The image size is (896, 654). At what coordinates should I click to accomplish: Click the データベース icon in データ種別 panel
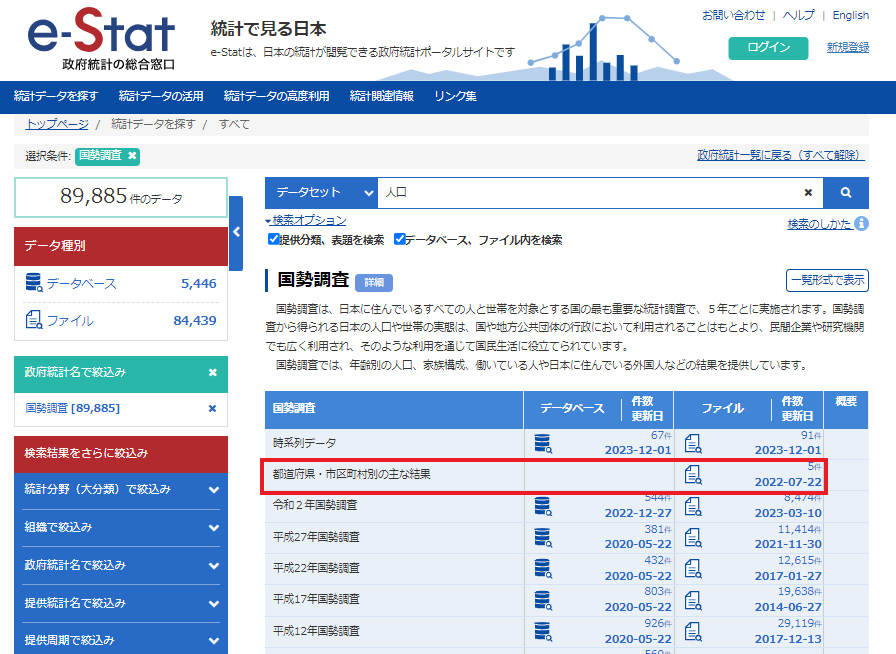coord(34,282)
